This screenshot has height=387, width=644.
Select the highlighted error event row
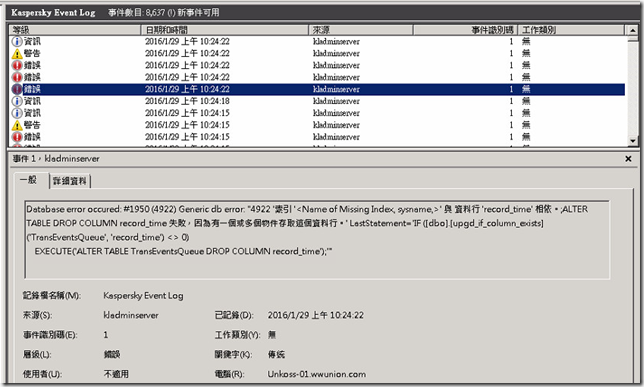[x=317, y=89]
